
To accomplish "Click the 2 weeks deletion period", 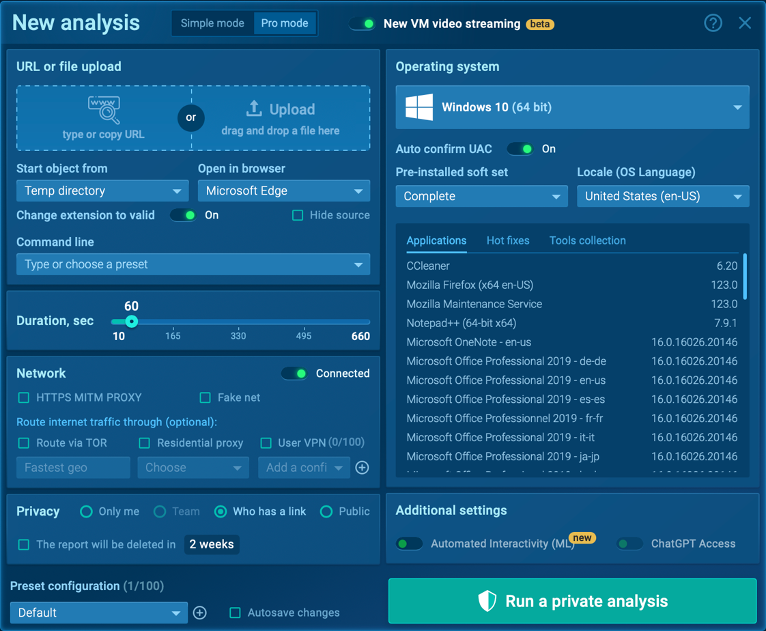I will [212, 544].
